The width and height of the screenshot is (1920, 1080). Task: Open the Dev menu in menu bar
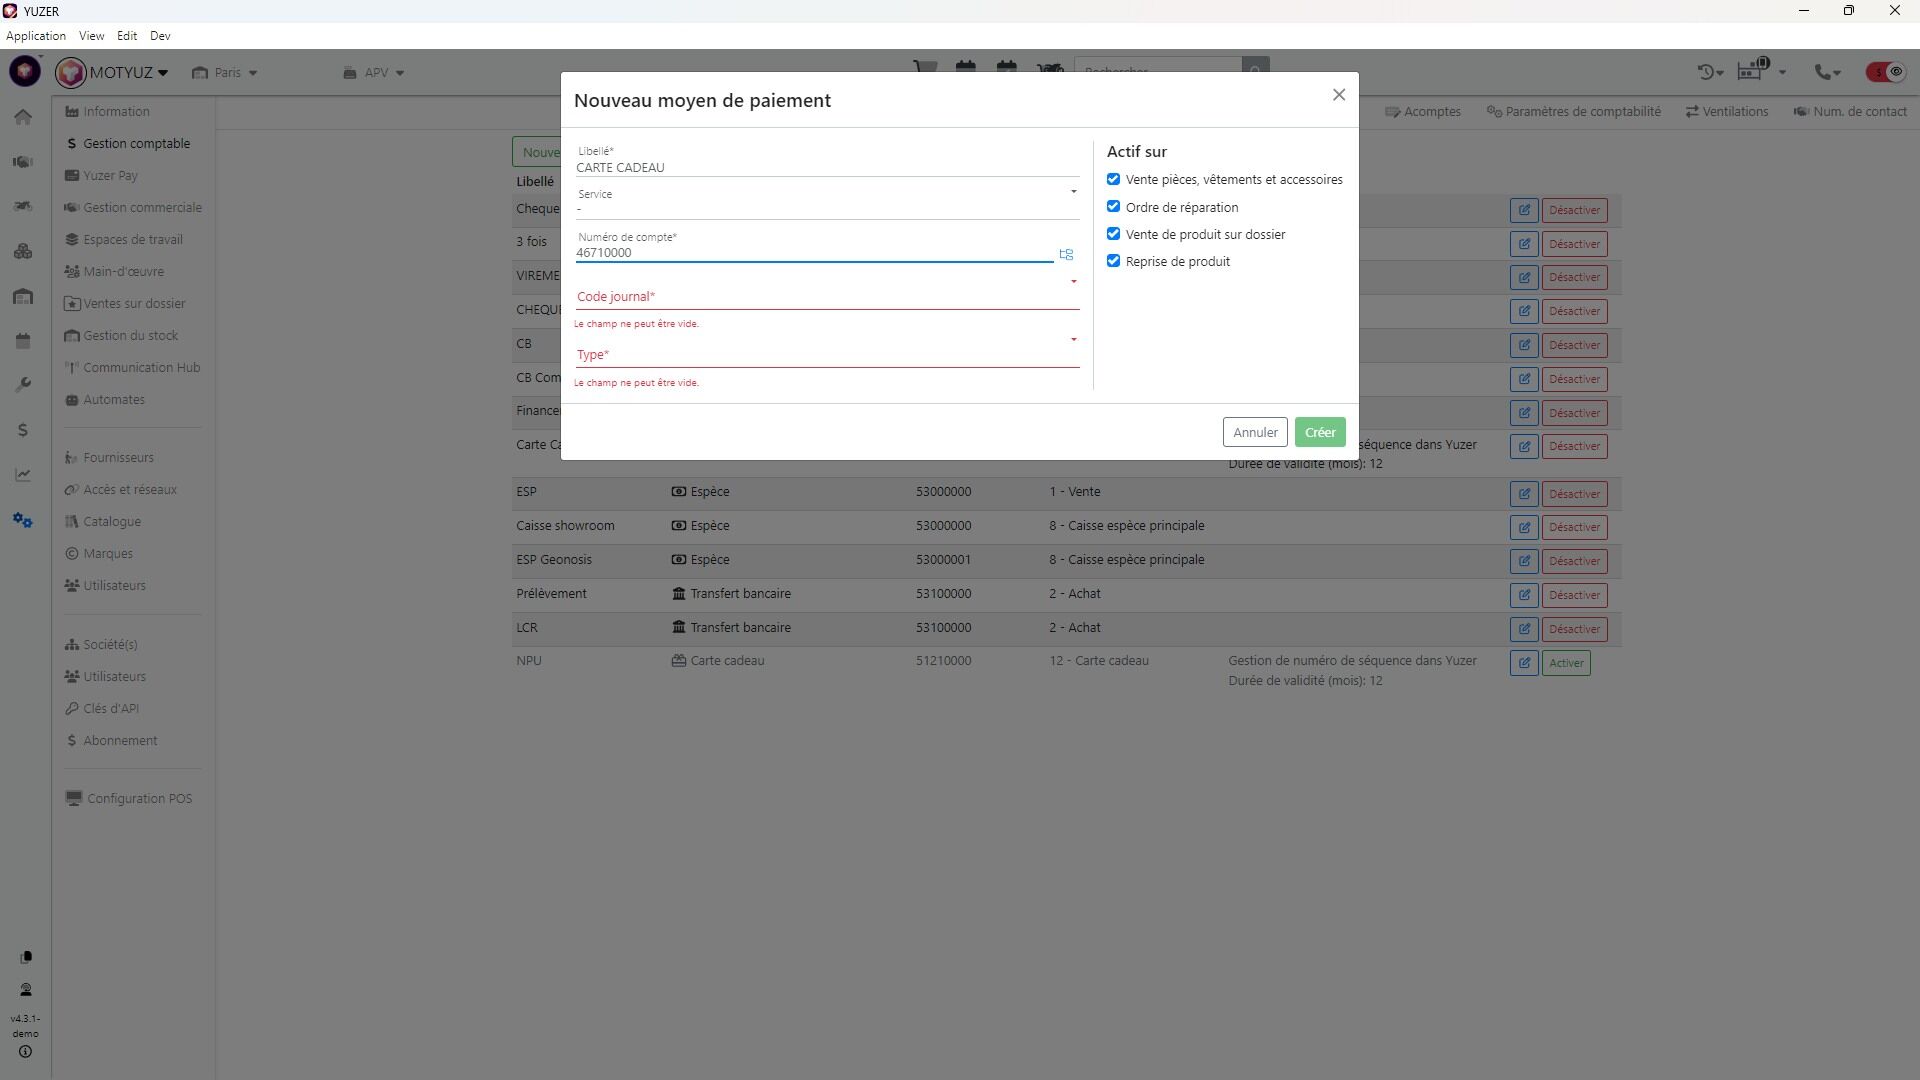pyautogui.click(x=160, y=36)
